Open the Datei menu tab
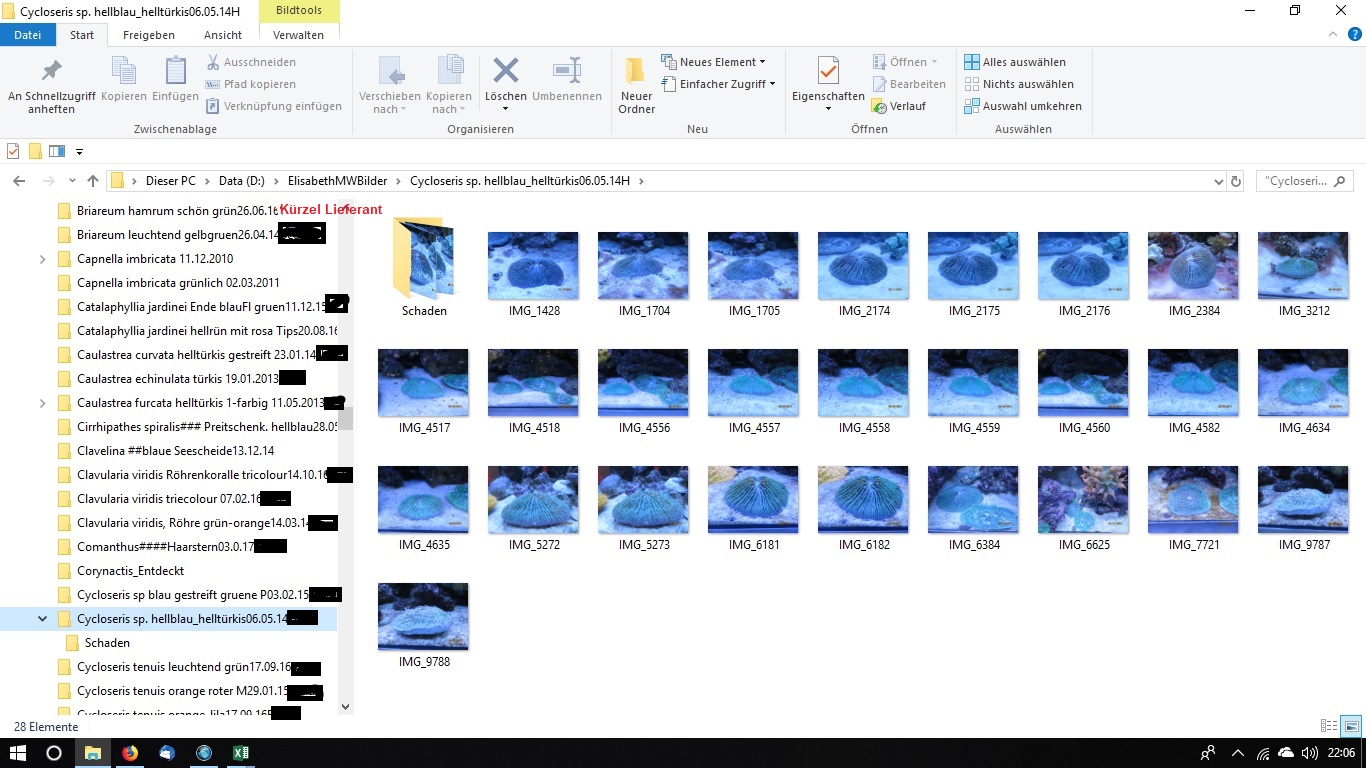The height and width of the screenshot is (768, 1366). 28,35
